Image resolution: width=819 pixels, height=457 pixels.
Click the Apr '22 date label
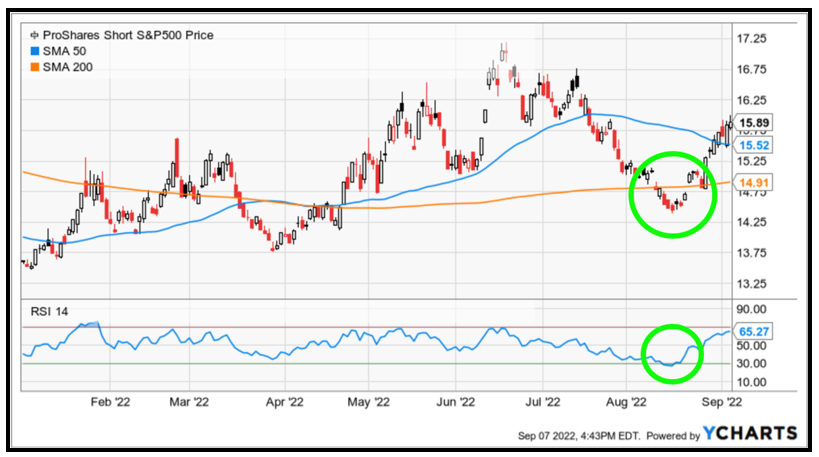tap(285, 402)
